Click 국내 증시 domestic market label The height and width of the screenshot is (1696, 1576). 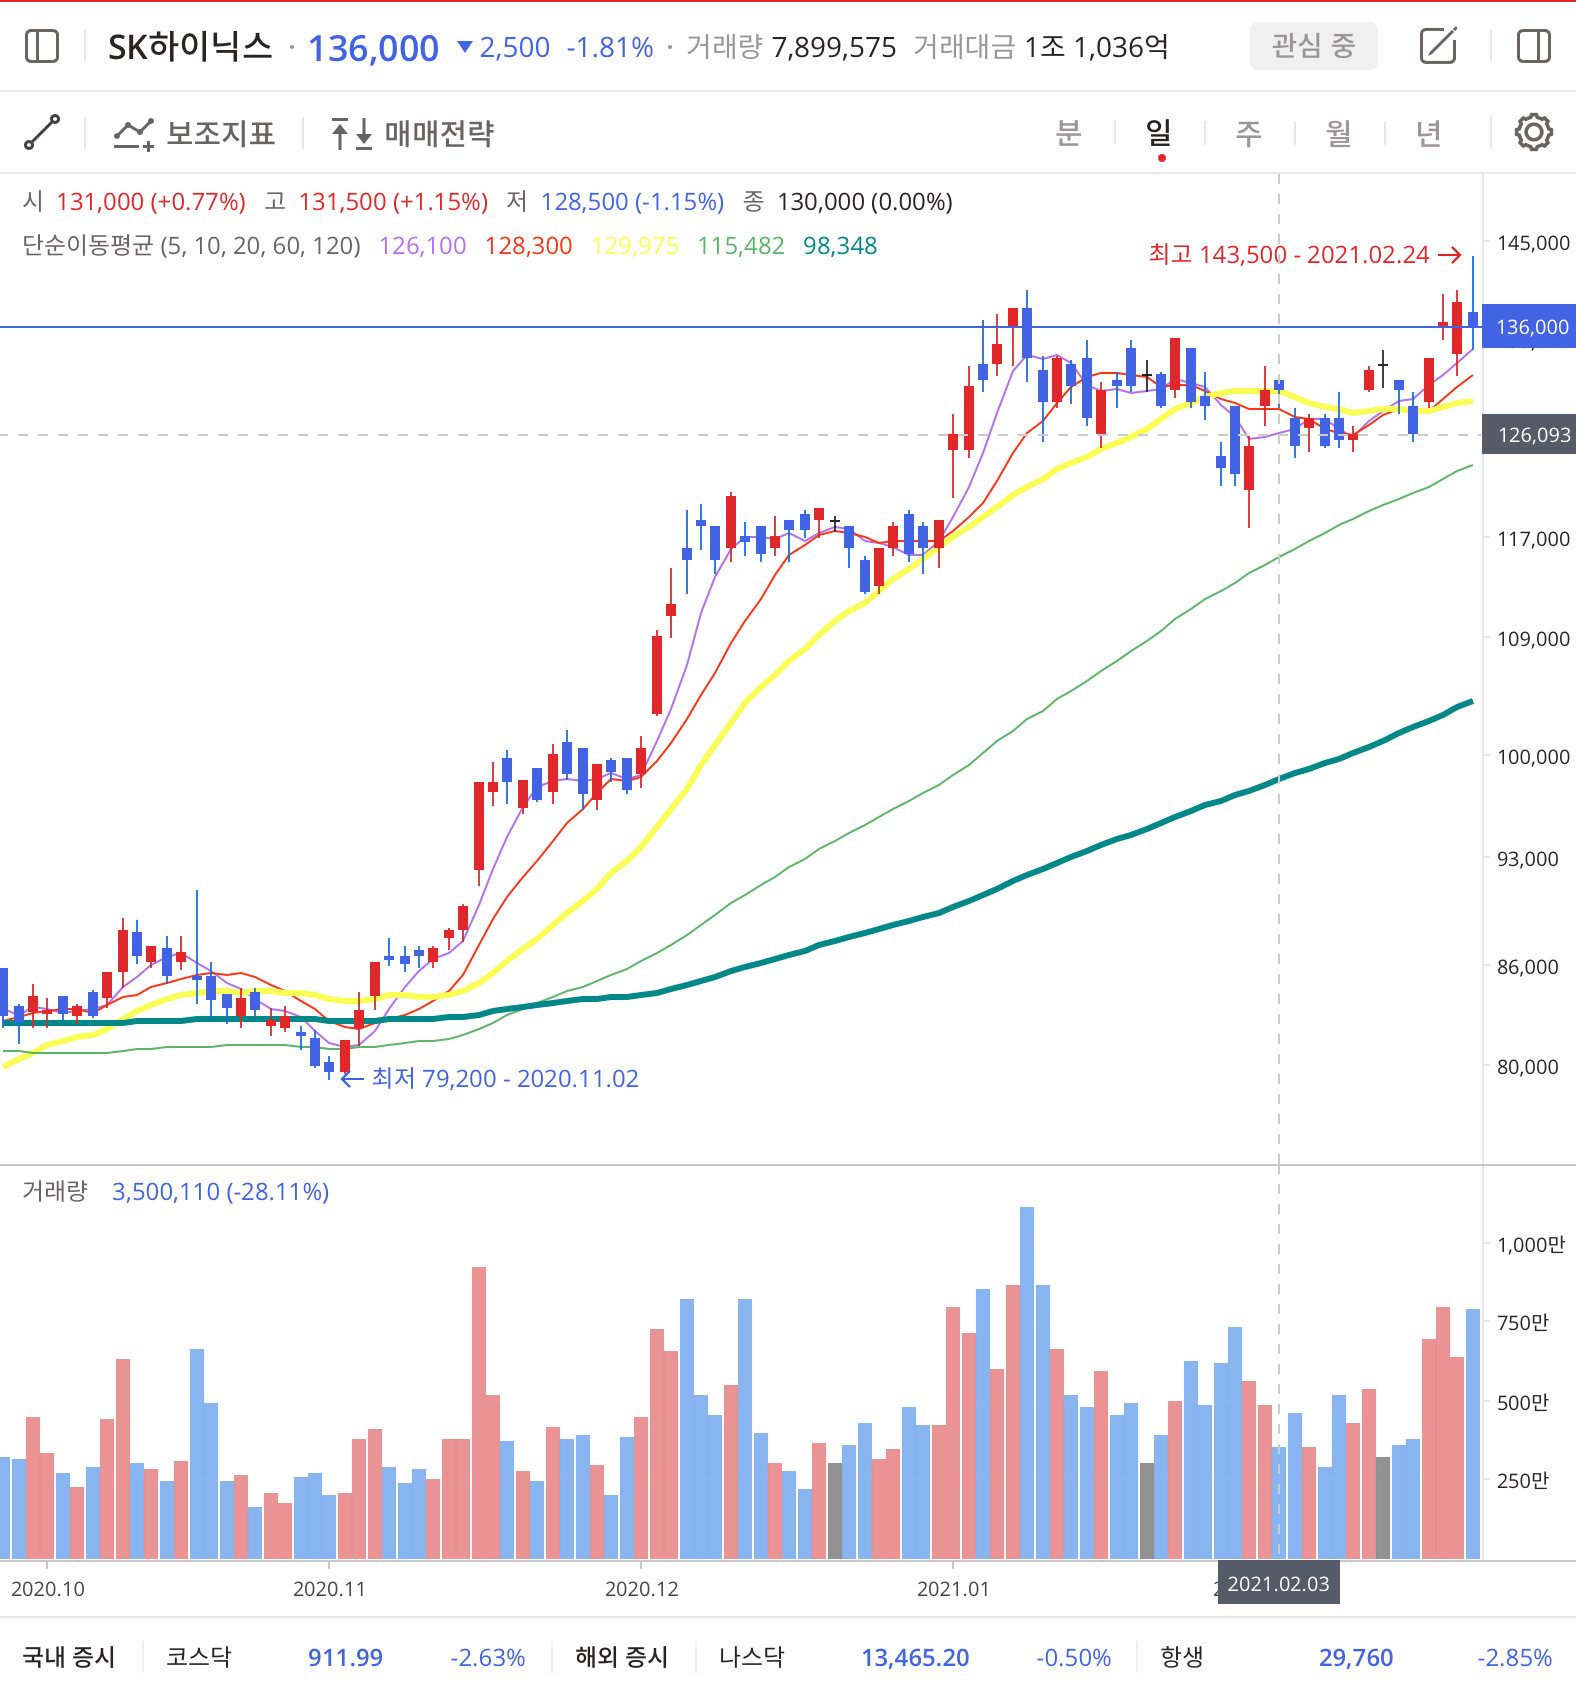69,1657
